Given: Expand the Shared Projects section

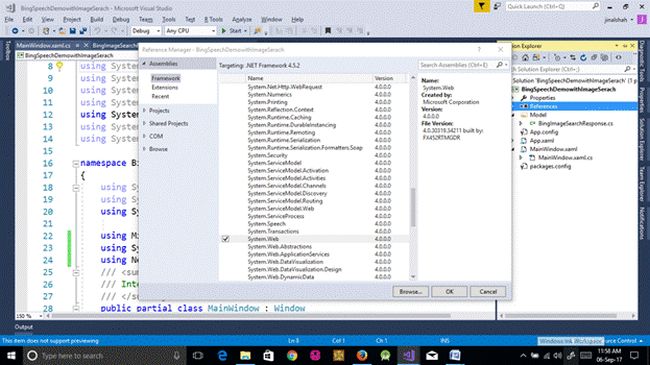Looking at the screenshot, I should [144, 123].
